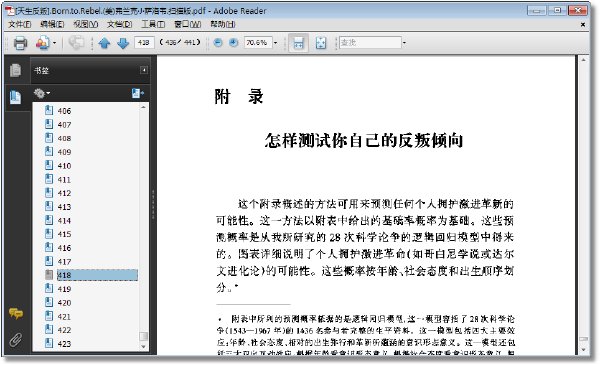Click the bookmarks panel title 书签

41,70
